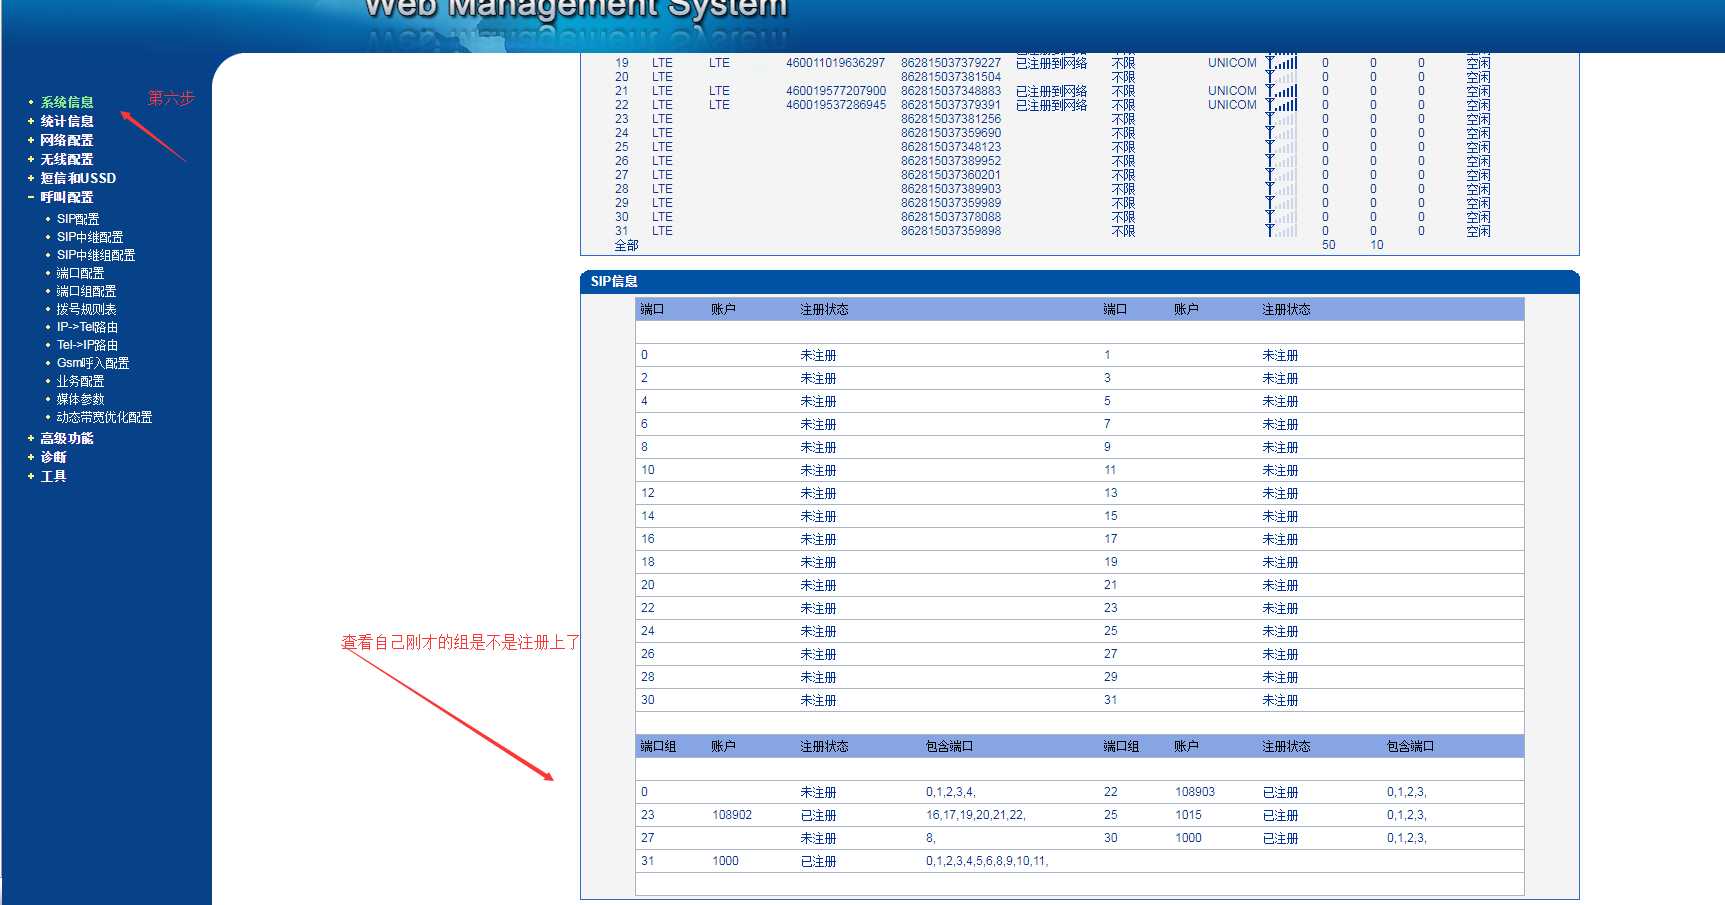Click account 1000 of port group 31
This screenshot has height=905, width=1725.
coord(725,861)
